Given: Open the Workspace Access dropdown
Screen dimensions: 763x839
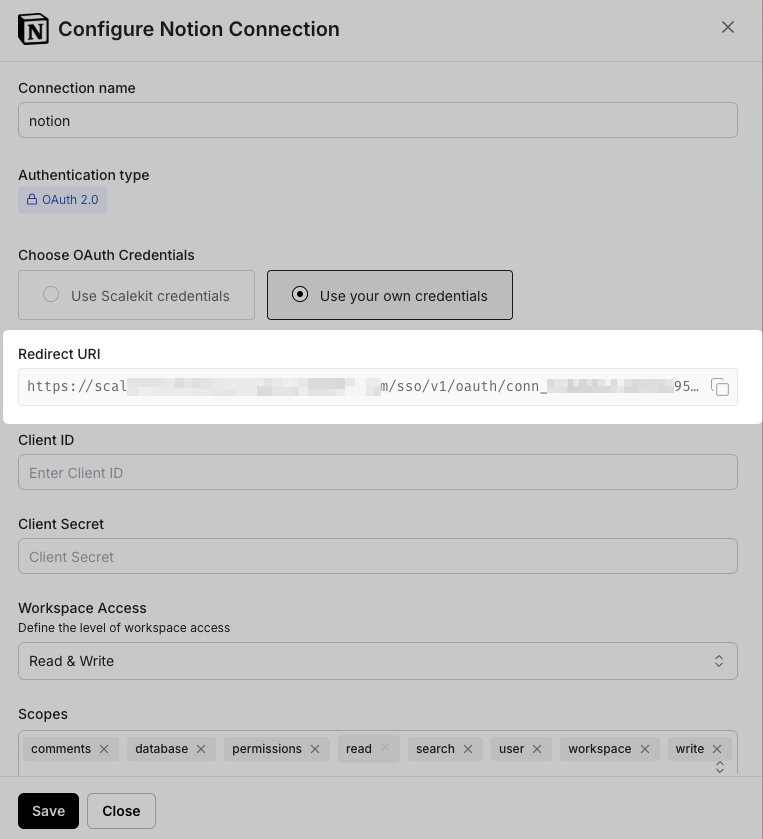Looking at the screenshot, I should pos(377,661).
